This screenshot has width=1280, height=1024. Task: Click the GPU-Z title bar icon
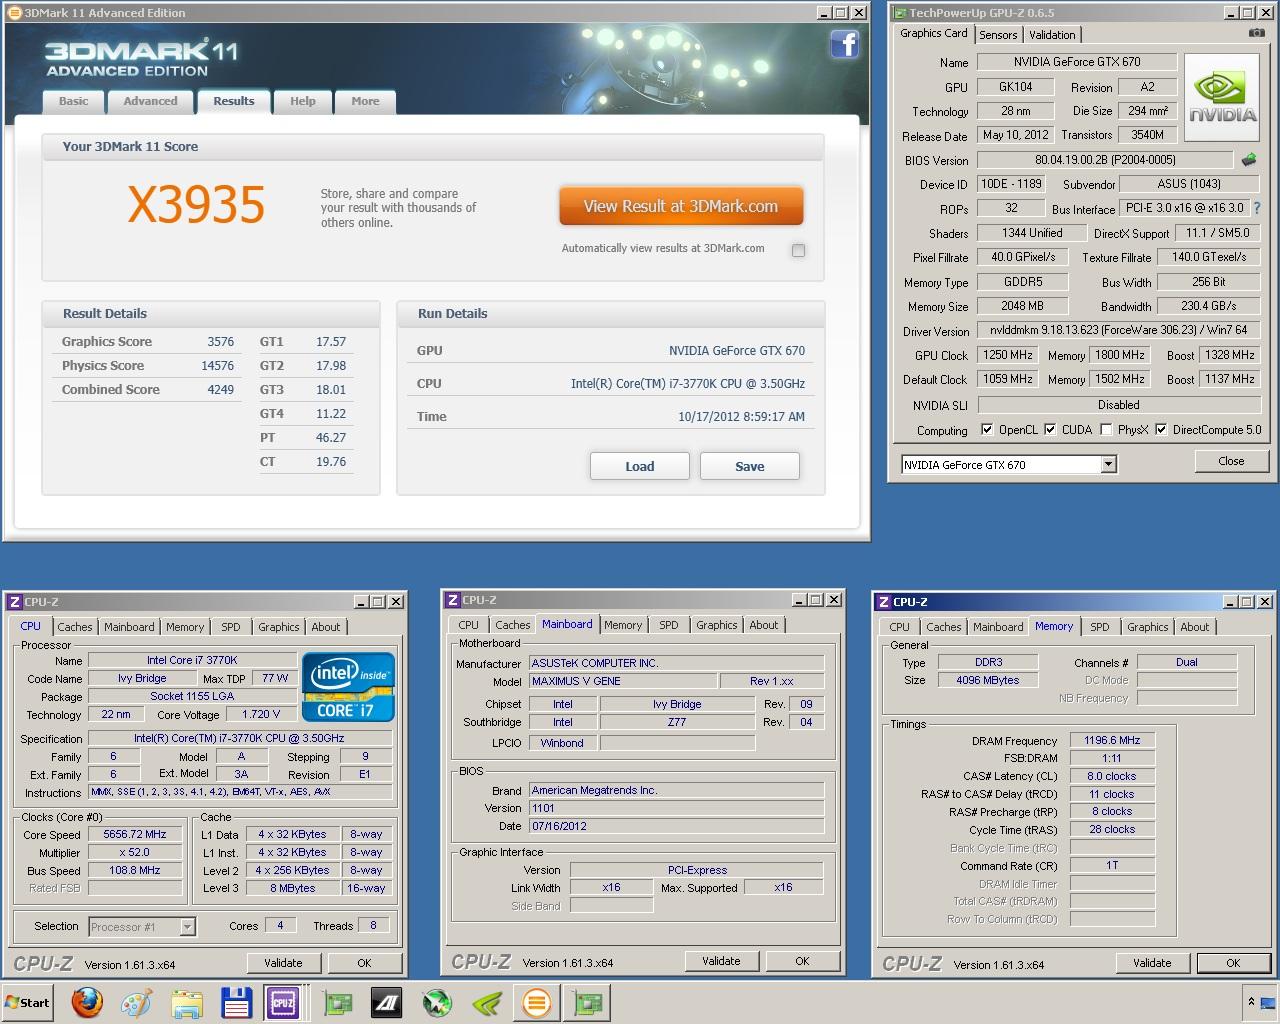[x=898, y=13]
